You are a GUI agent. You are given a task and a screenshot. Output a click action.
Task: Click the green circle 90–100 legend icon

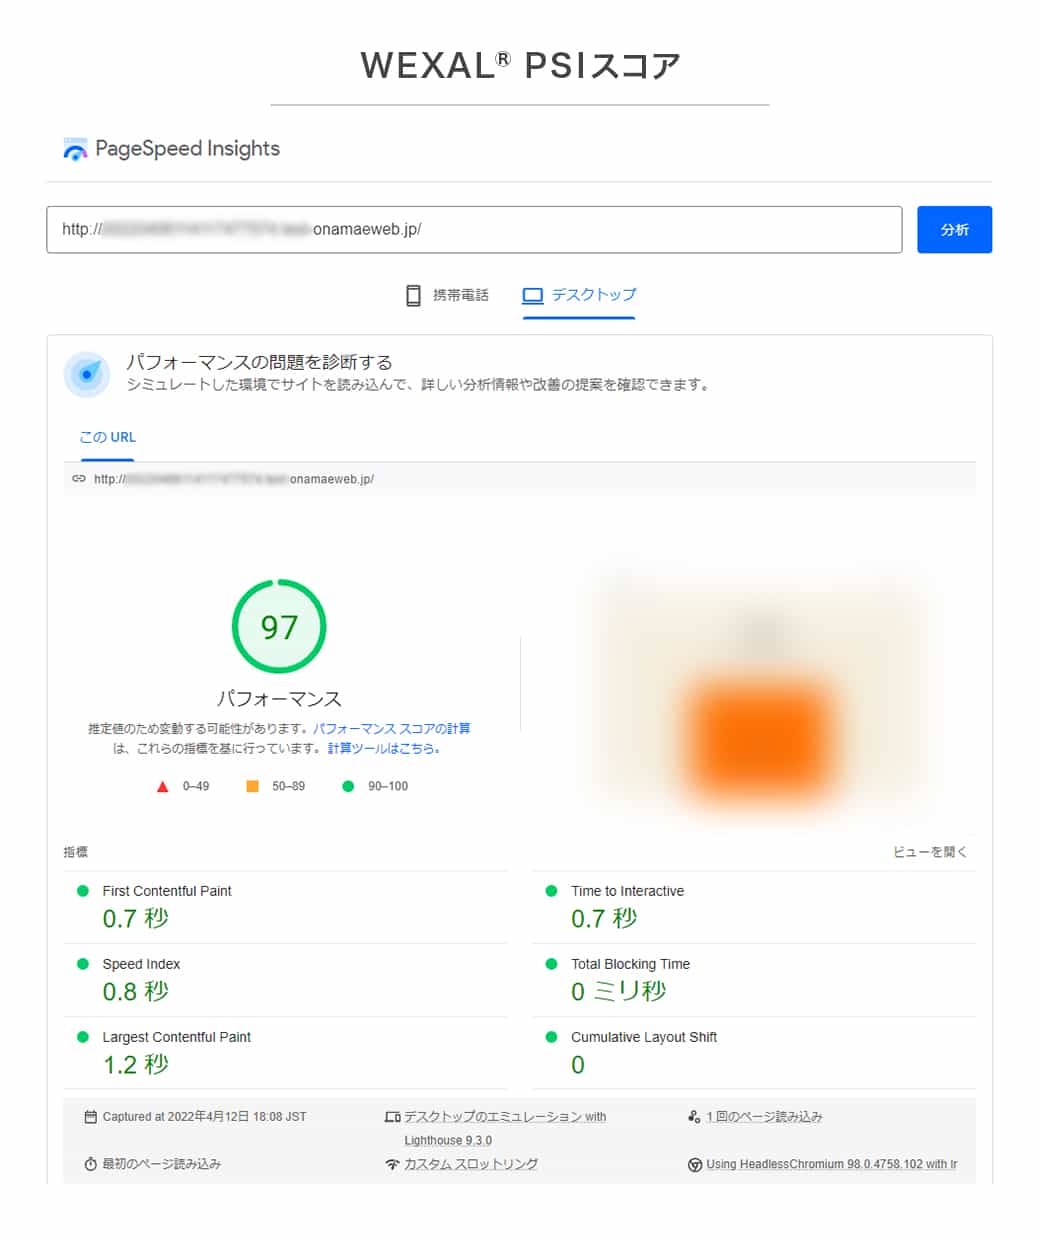tap(348, 786)
